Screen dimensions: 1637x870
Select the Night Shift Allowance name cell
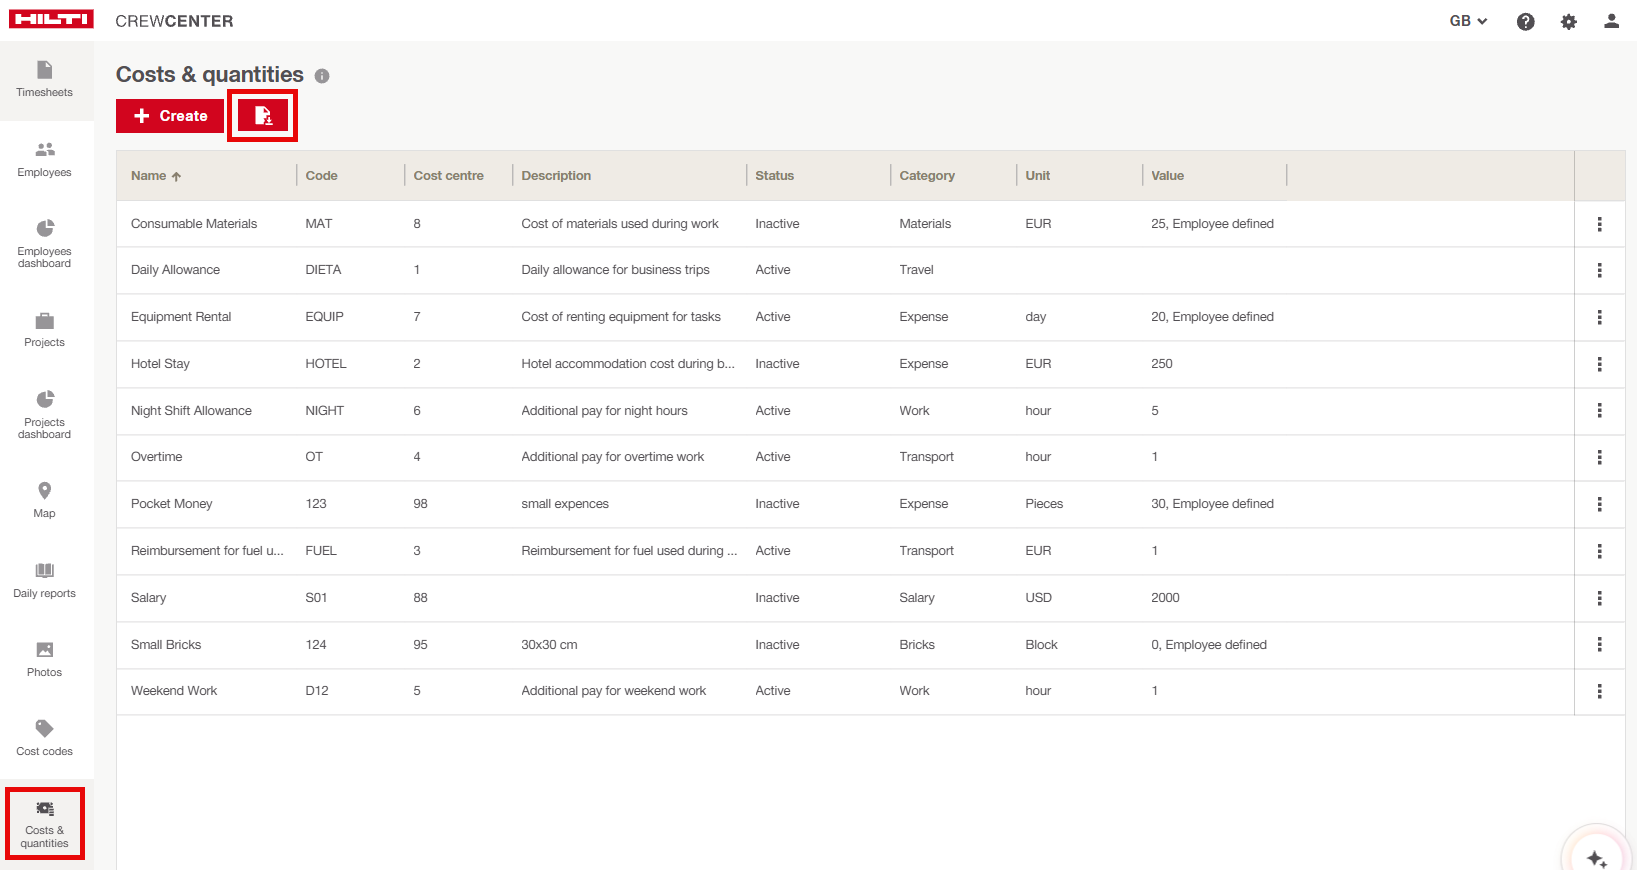point(191,411)
